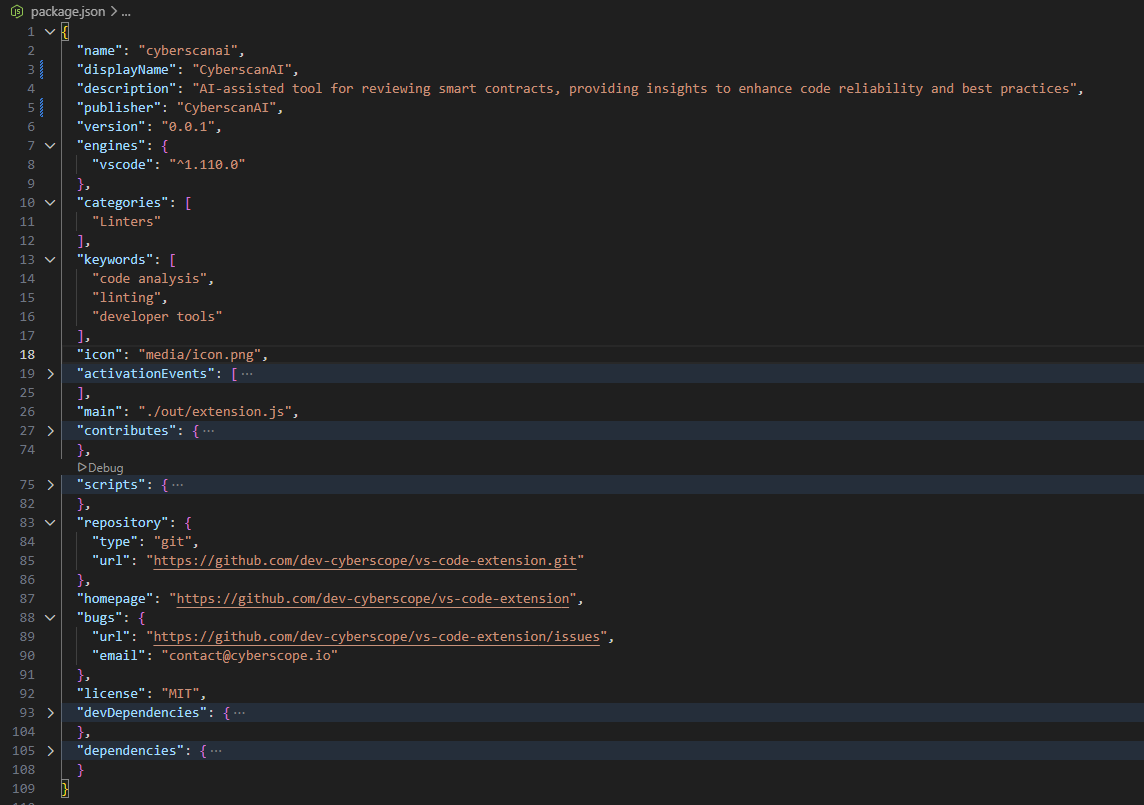Click the "code analysis" keyword
Image resolution: width=1144 pixels, height=805 pixels.
point(150,278)
